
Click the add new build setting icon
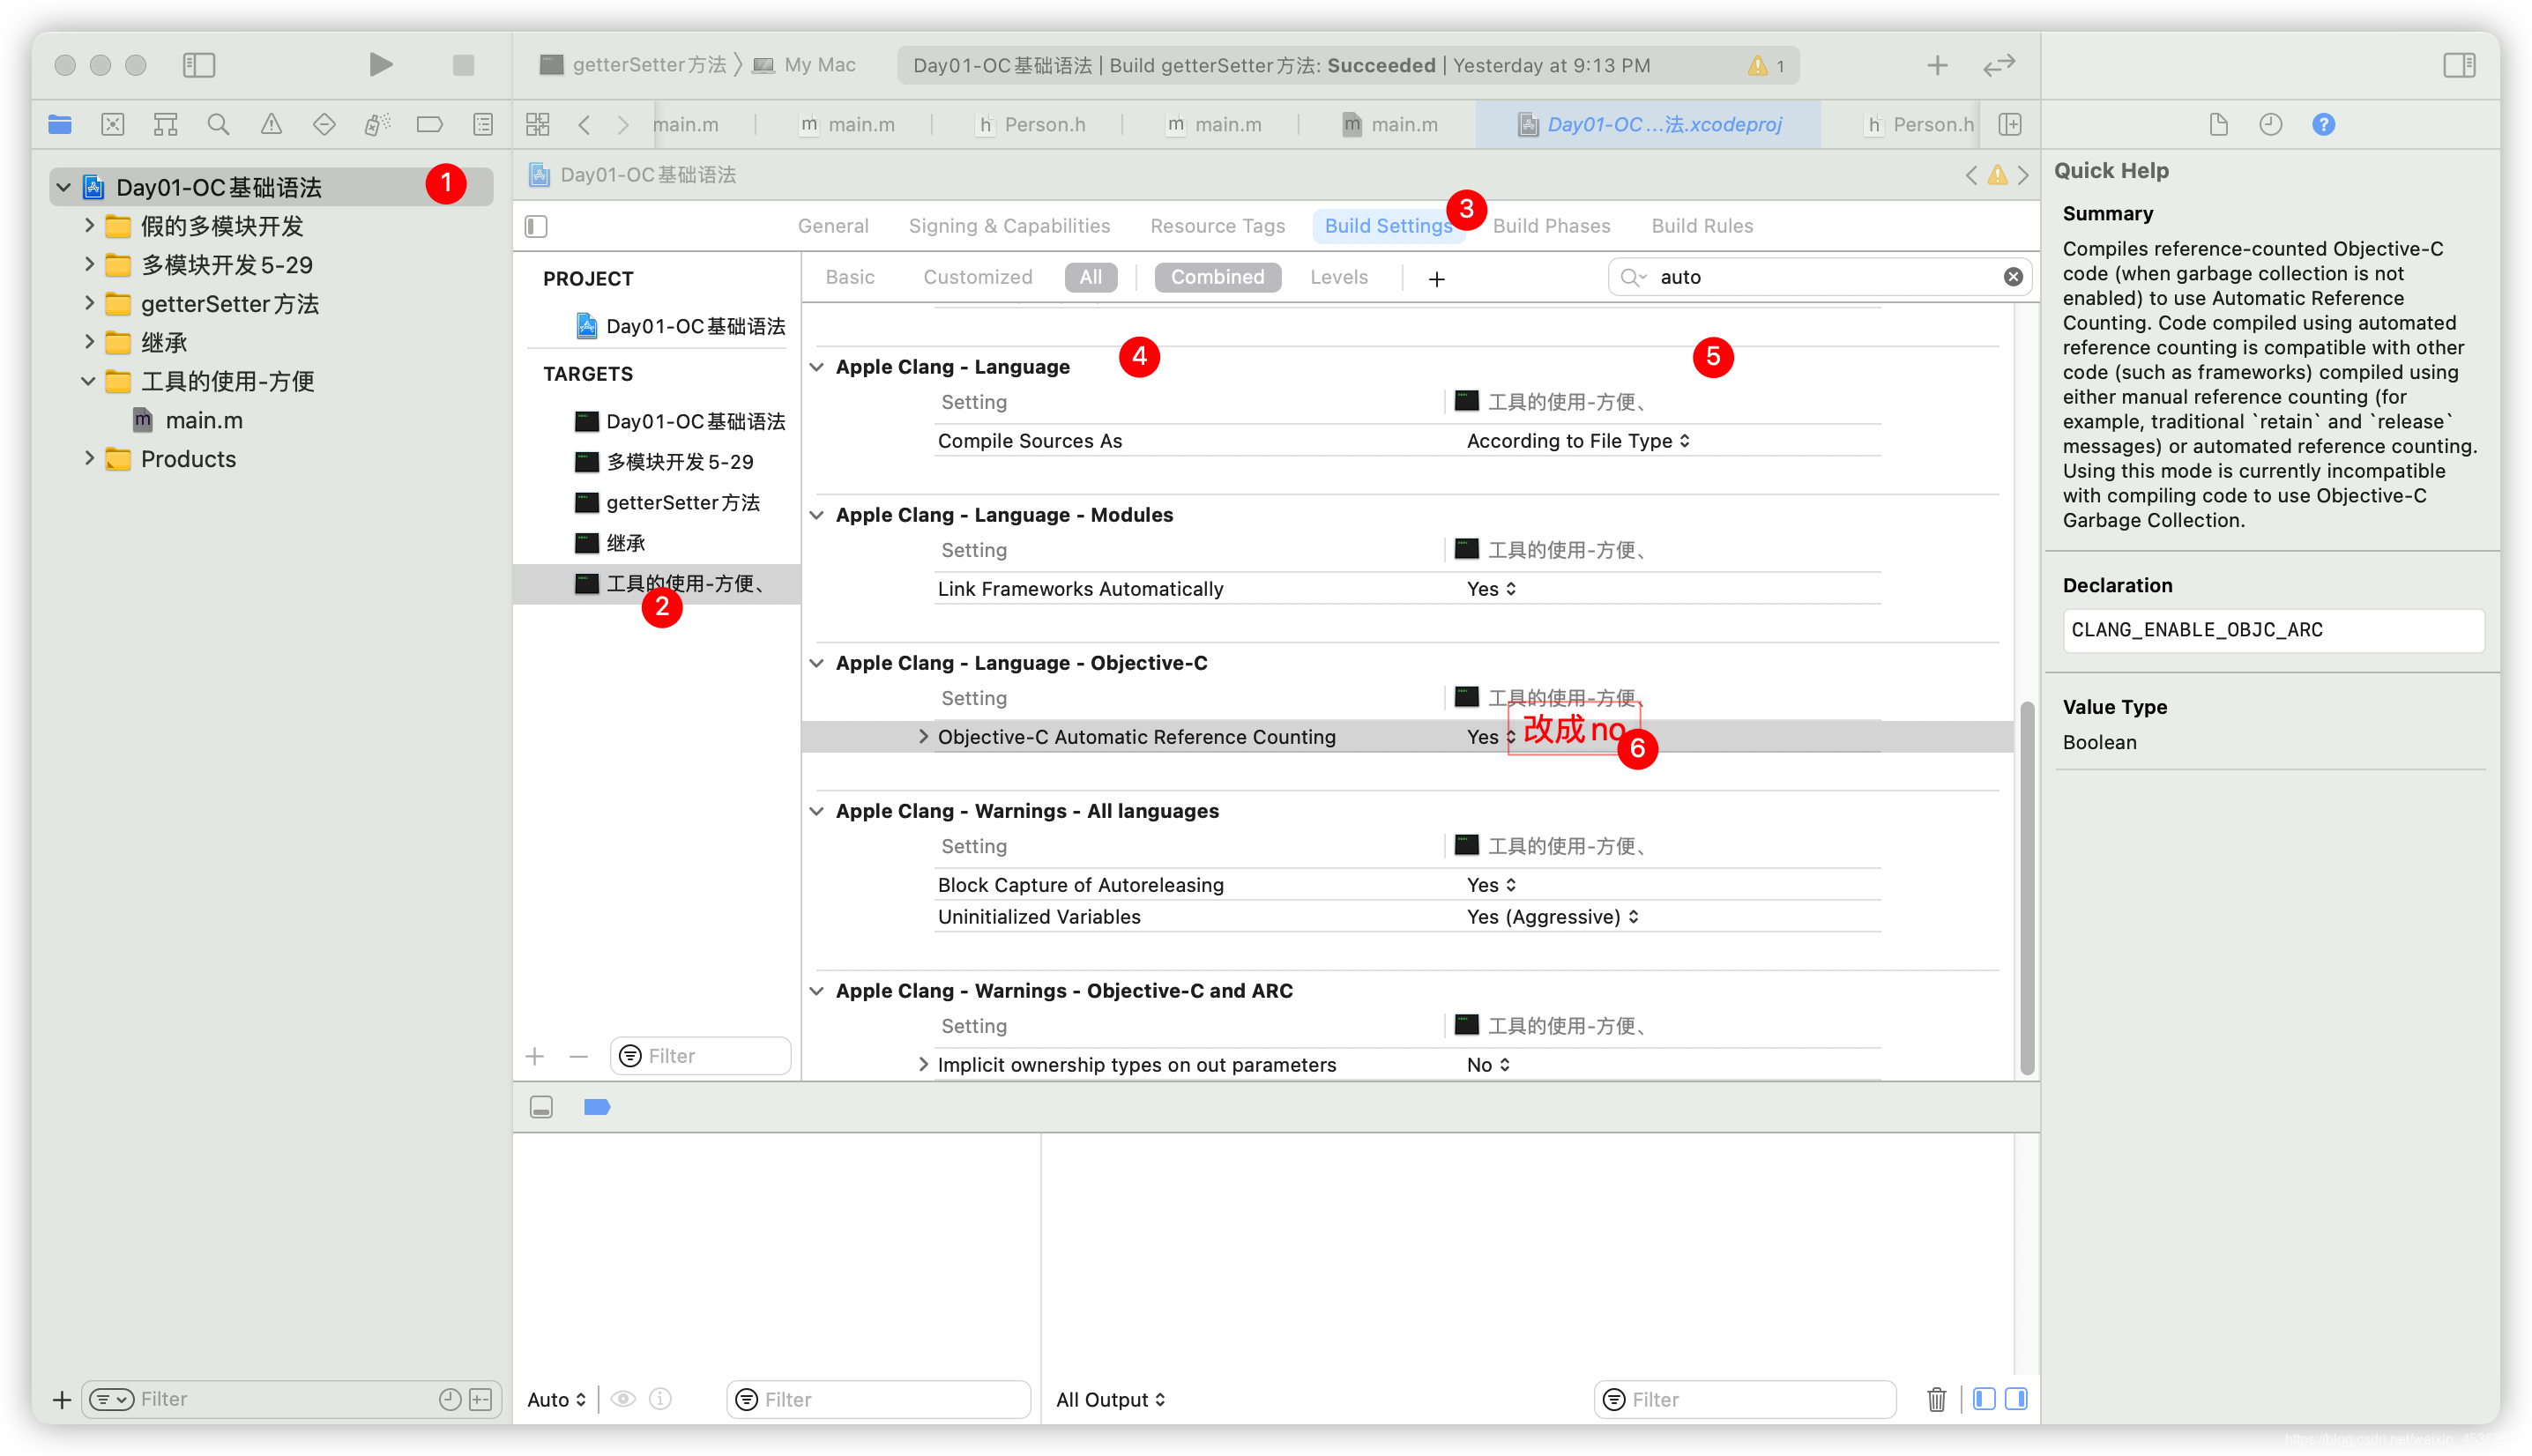pos(1440,278)
